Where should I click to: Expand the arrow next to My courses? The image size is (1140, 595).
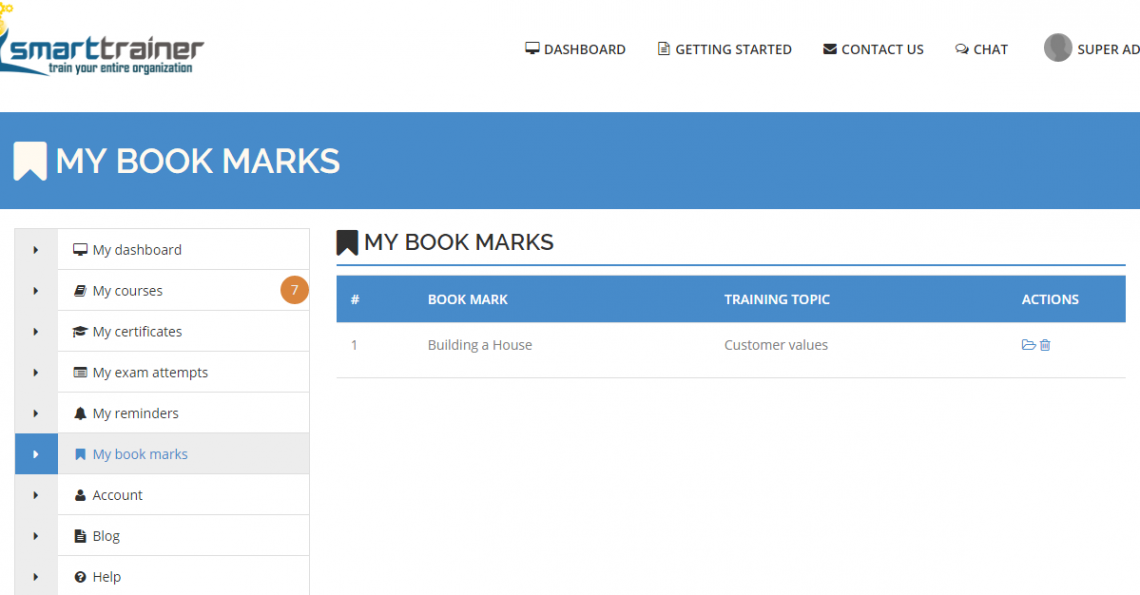[x=36, y=291]
